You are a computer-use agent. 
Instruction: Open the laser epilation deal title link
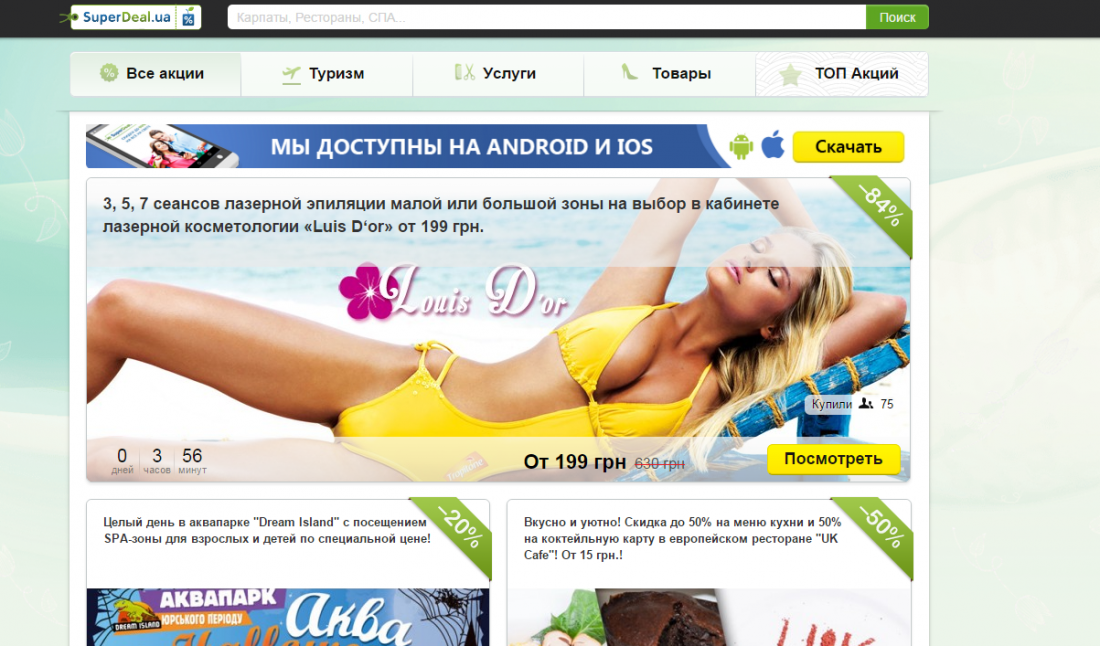click(x=440, y=215)
